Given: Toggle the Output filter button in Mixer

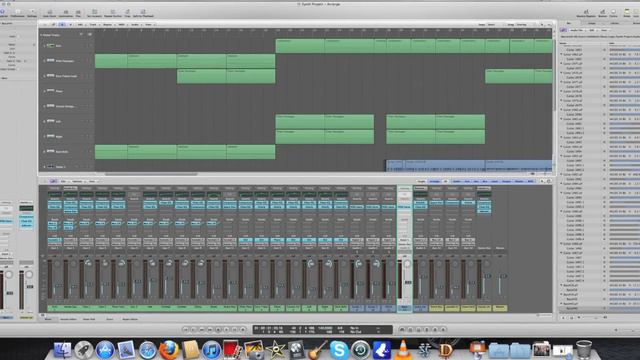Looking at the screenshot, I should coord(506,181).
